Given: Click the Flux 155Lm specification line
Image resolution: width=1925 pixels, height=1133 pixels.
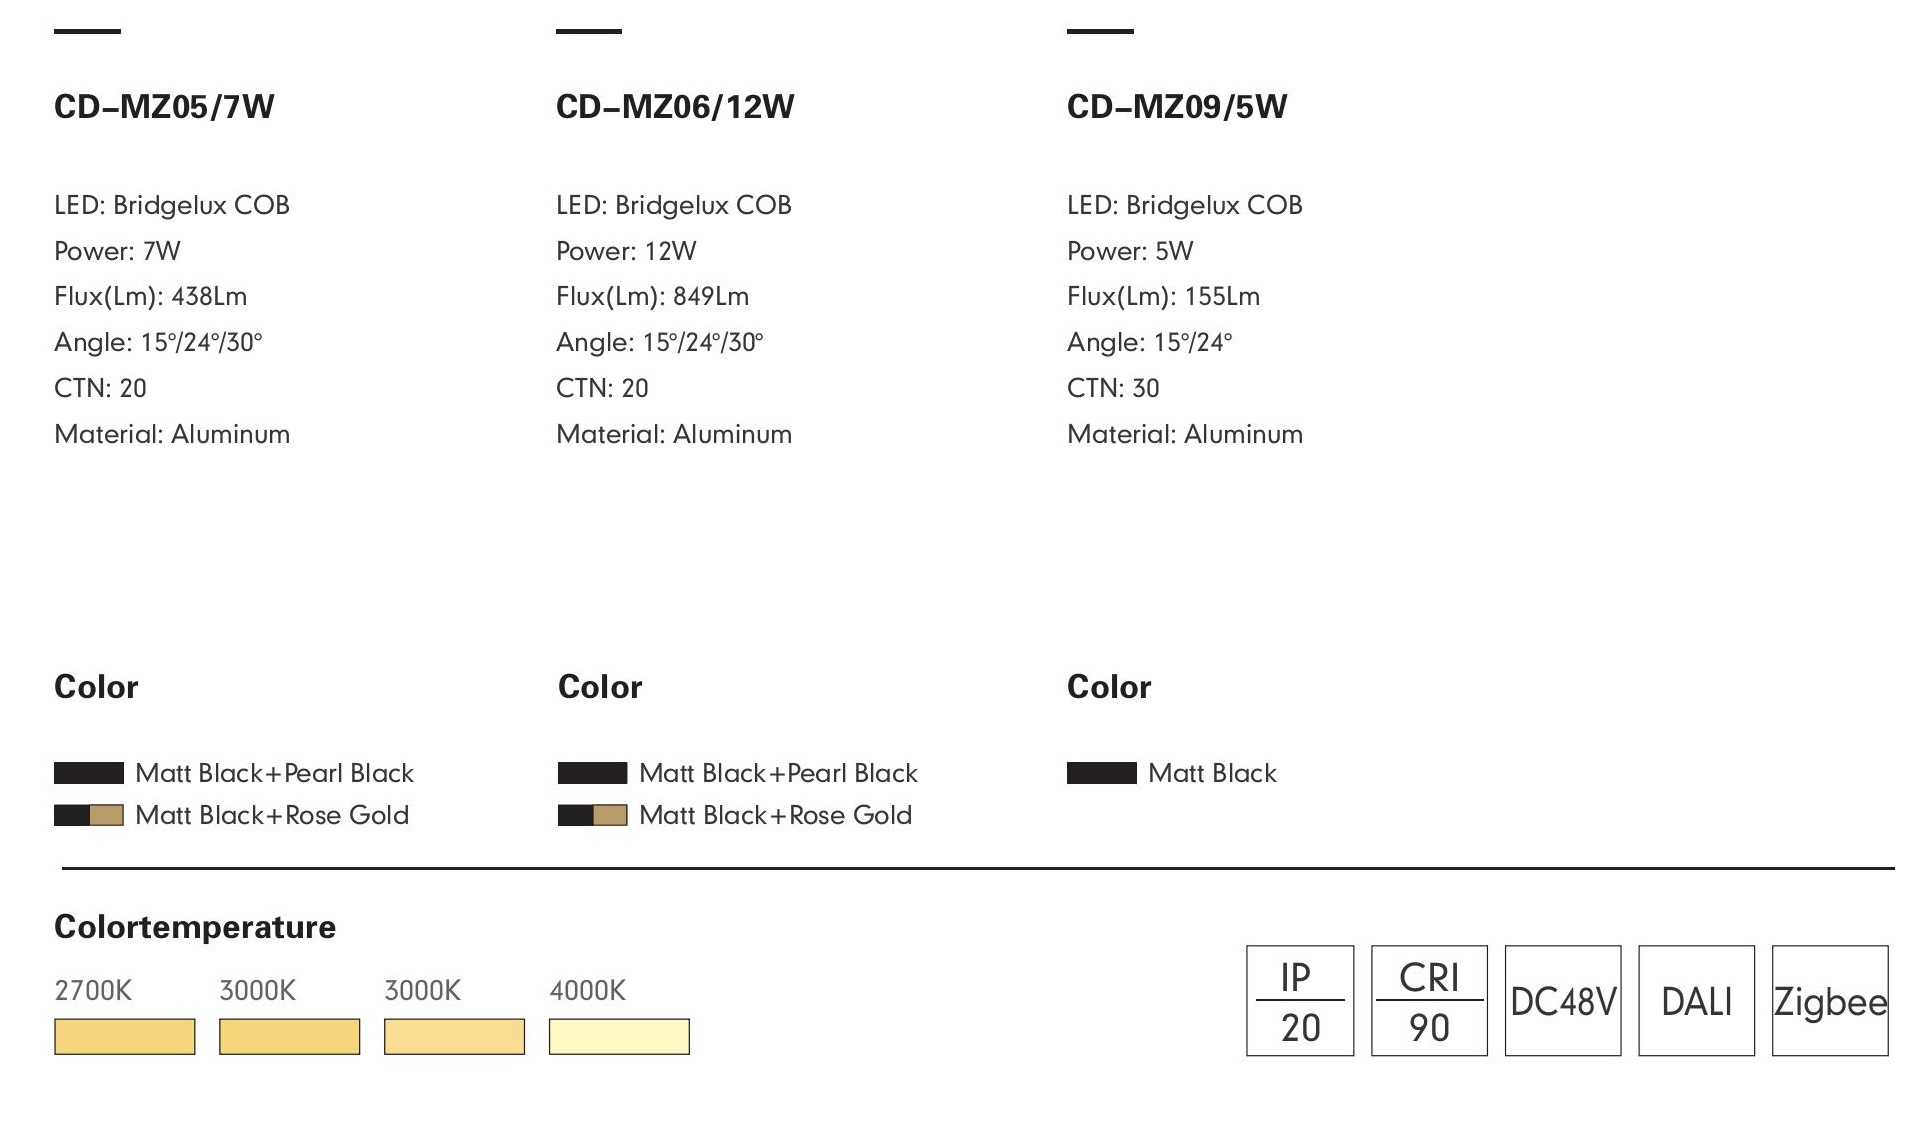Looking at the screenshot, I should tap(1163, 297).
